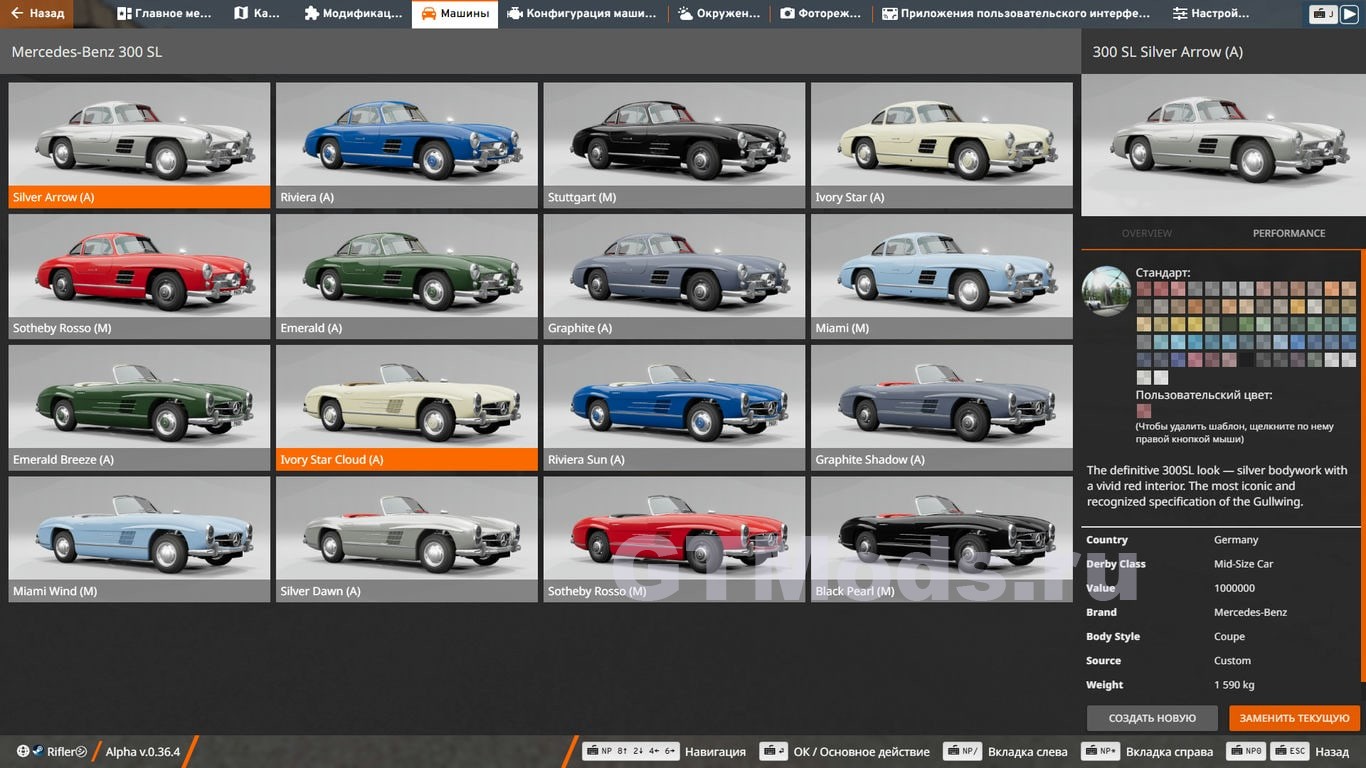The height and width of the screenshot is (768, 1366).
Task: Click the Назад label in bottom bar
Action: tap(1332, 752)
